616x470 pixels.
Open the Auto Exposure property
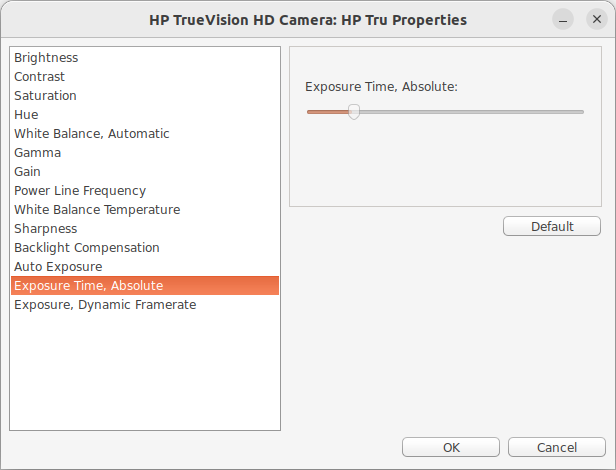point(58,267)
